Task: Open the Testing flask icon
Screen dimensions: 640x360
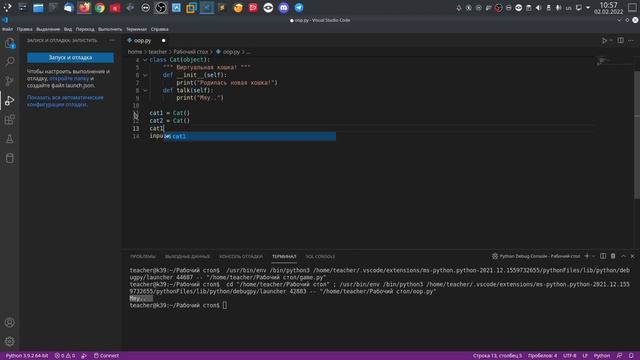Action: 9,139
